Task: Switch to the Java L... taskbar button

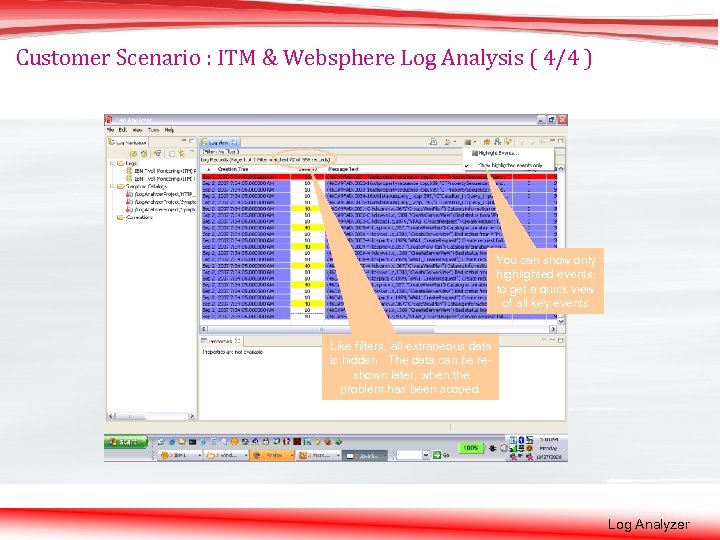Action: click(x=365, y=456)
